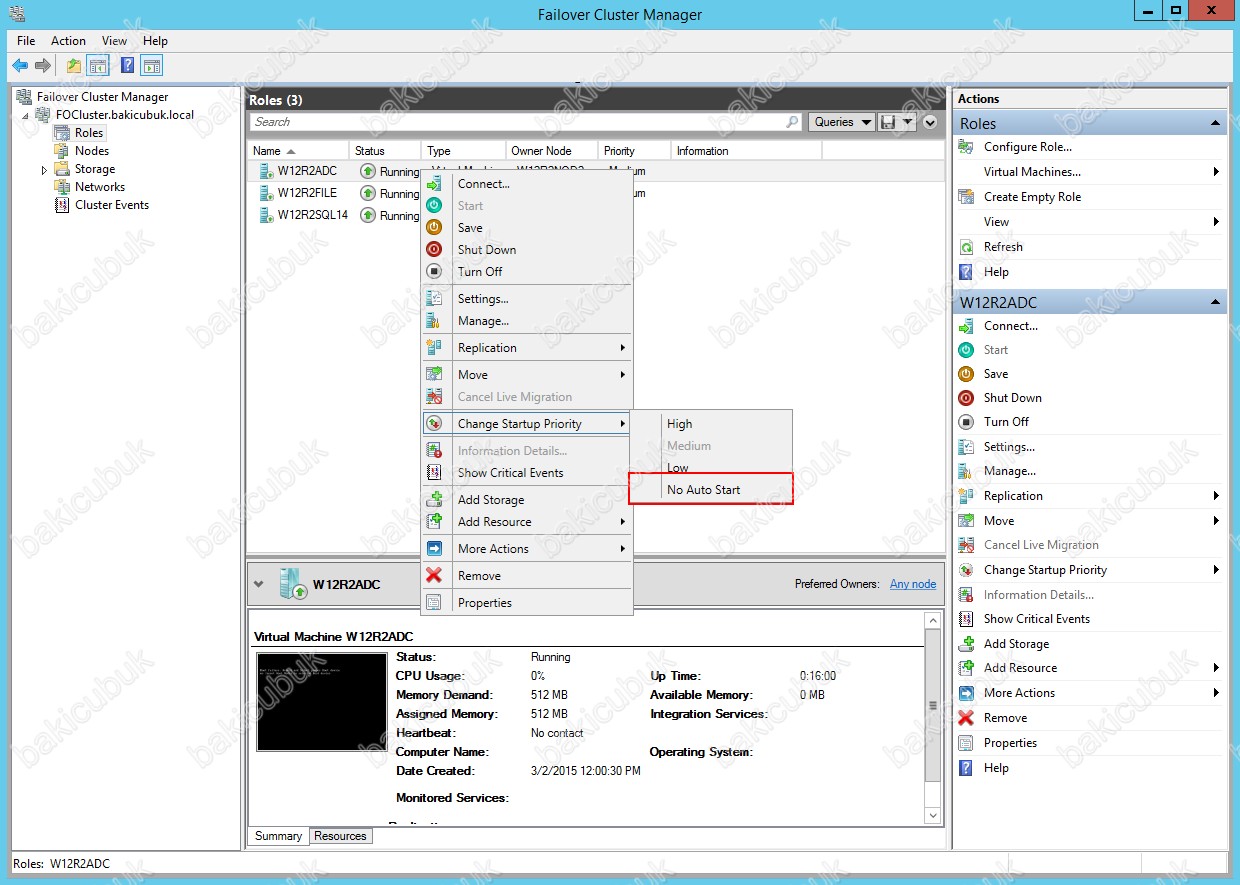
Task: Collapse the W12R2ADC details pane chevron
Action: (259, 584)
